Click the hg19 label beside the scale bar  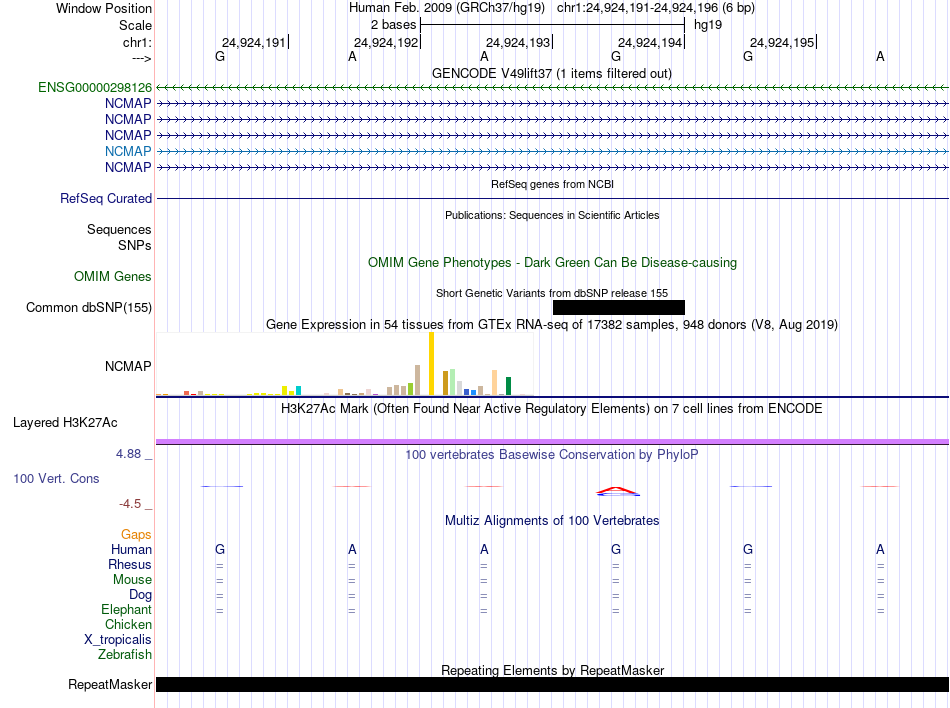pyautogui.click(x=708, y=25)
